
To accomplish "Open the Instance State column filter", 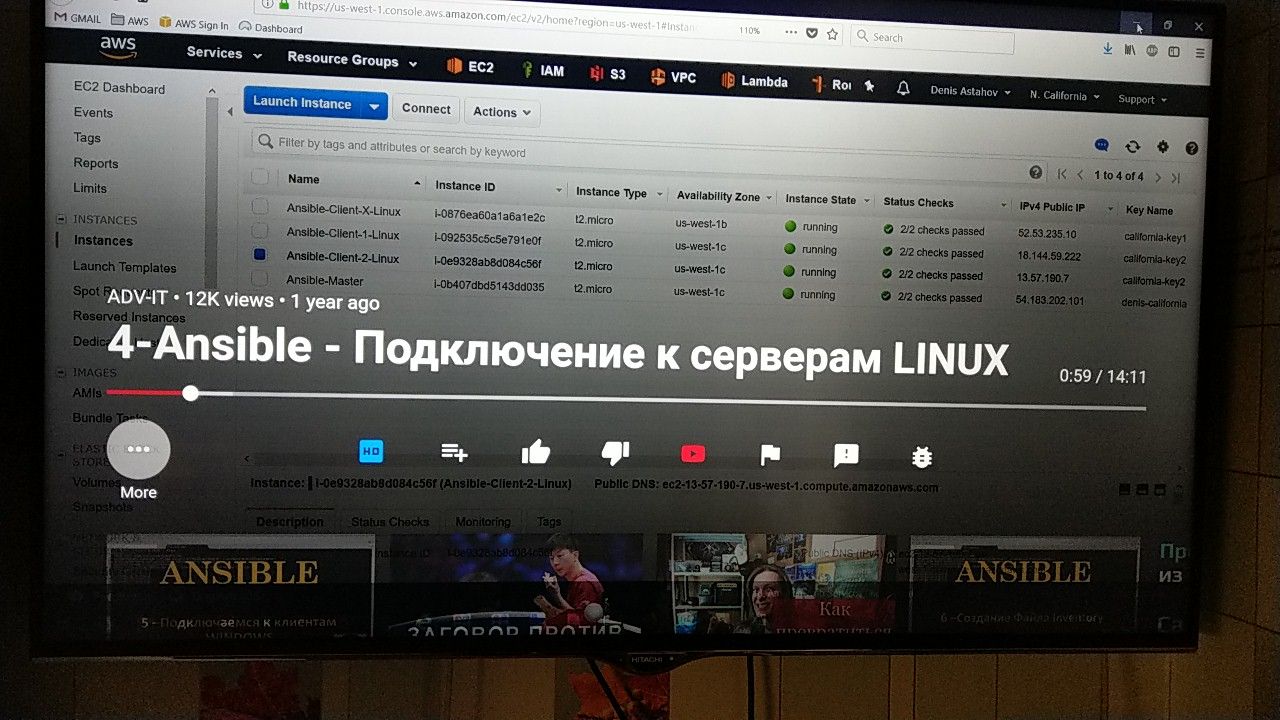I will point(867,201).
